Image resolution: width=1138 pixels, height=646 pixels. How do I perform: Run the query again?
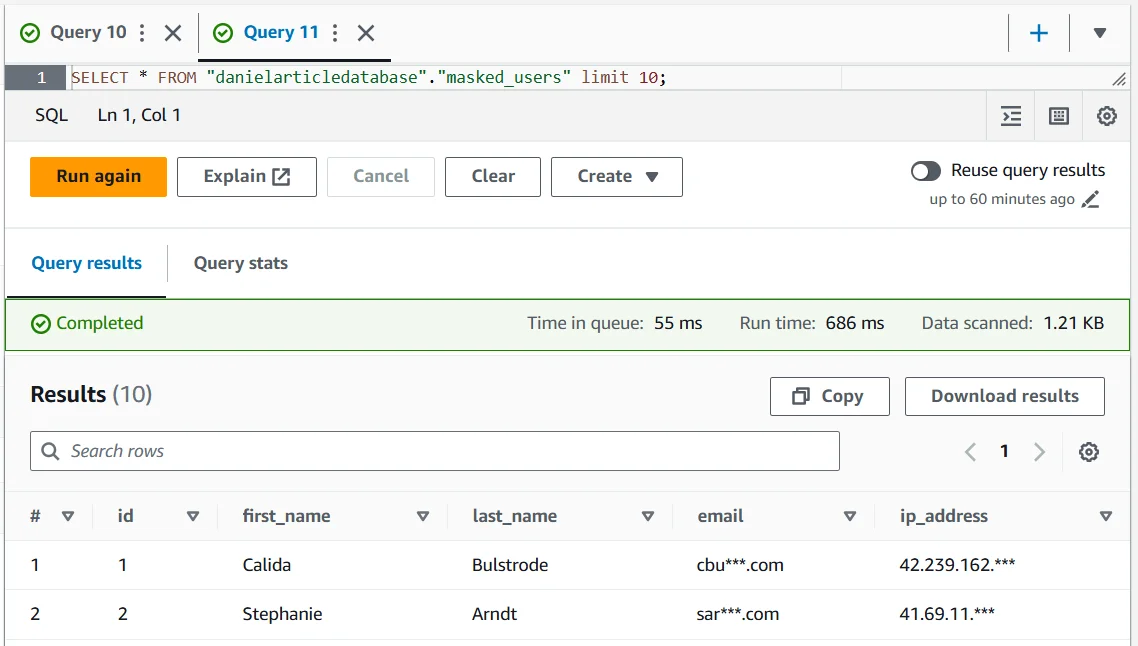pyautogui.click(x=98, y=176)
